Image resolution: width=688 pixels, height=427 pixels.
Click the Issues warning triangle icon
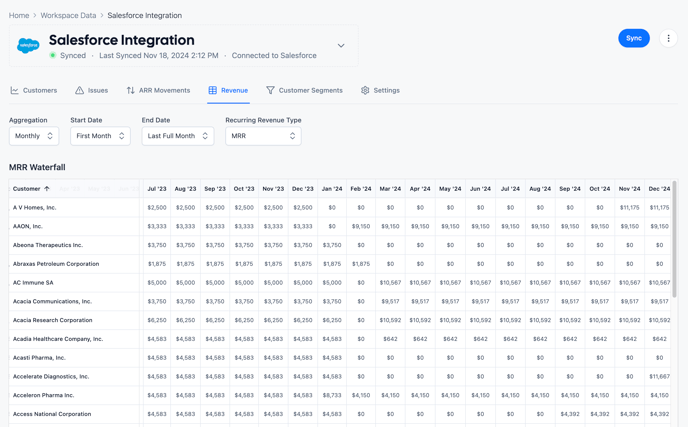pyautogui.click(x=80, y=91)
